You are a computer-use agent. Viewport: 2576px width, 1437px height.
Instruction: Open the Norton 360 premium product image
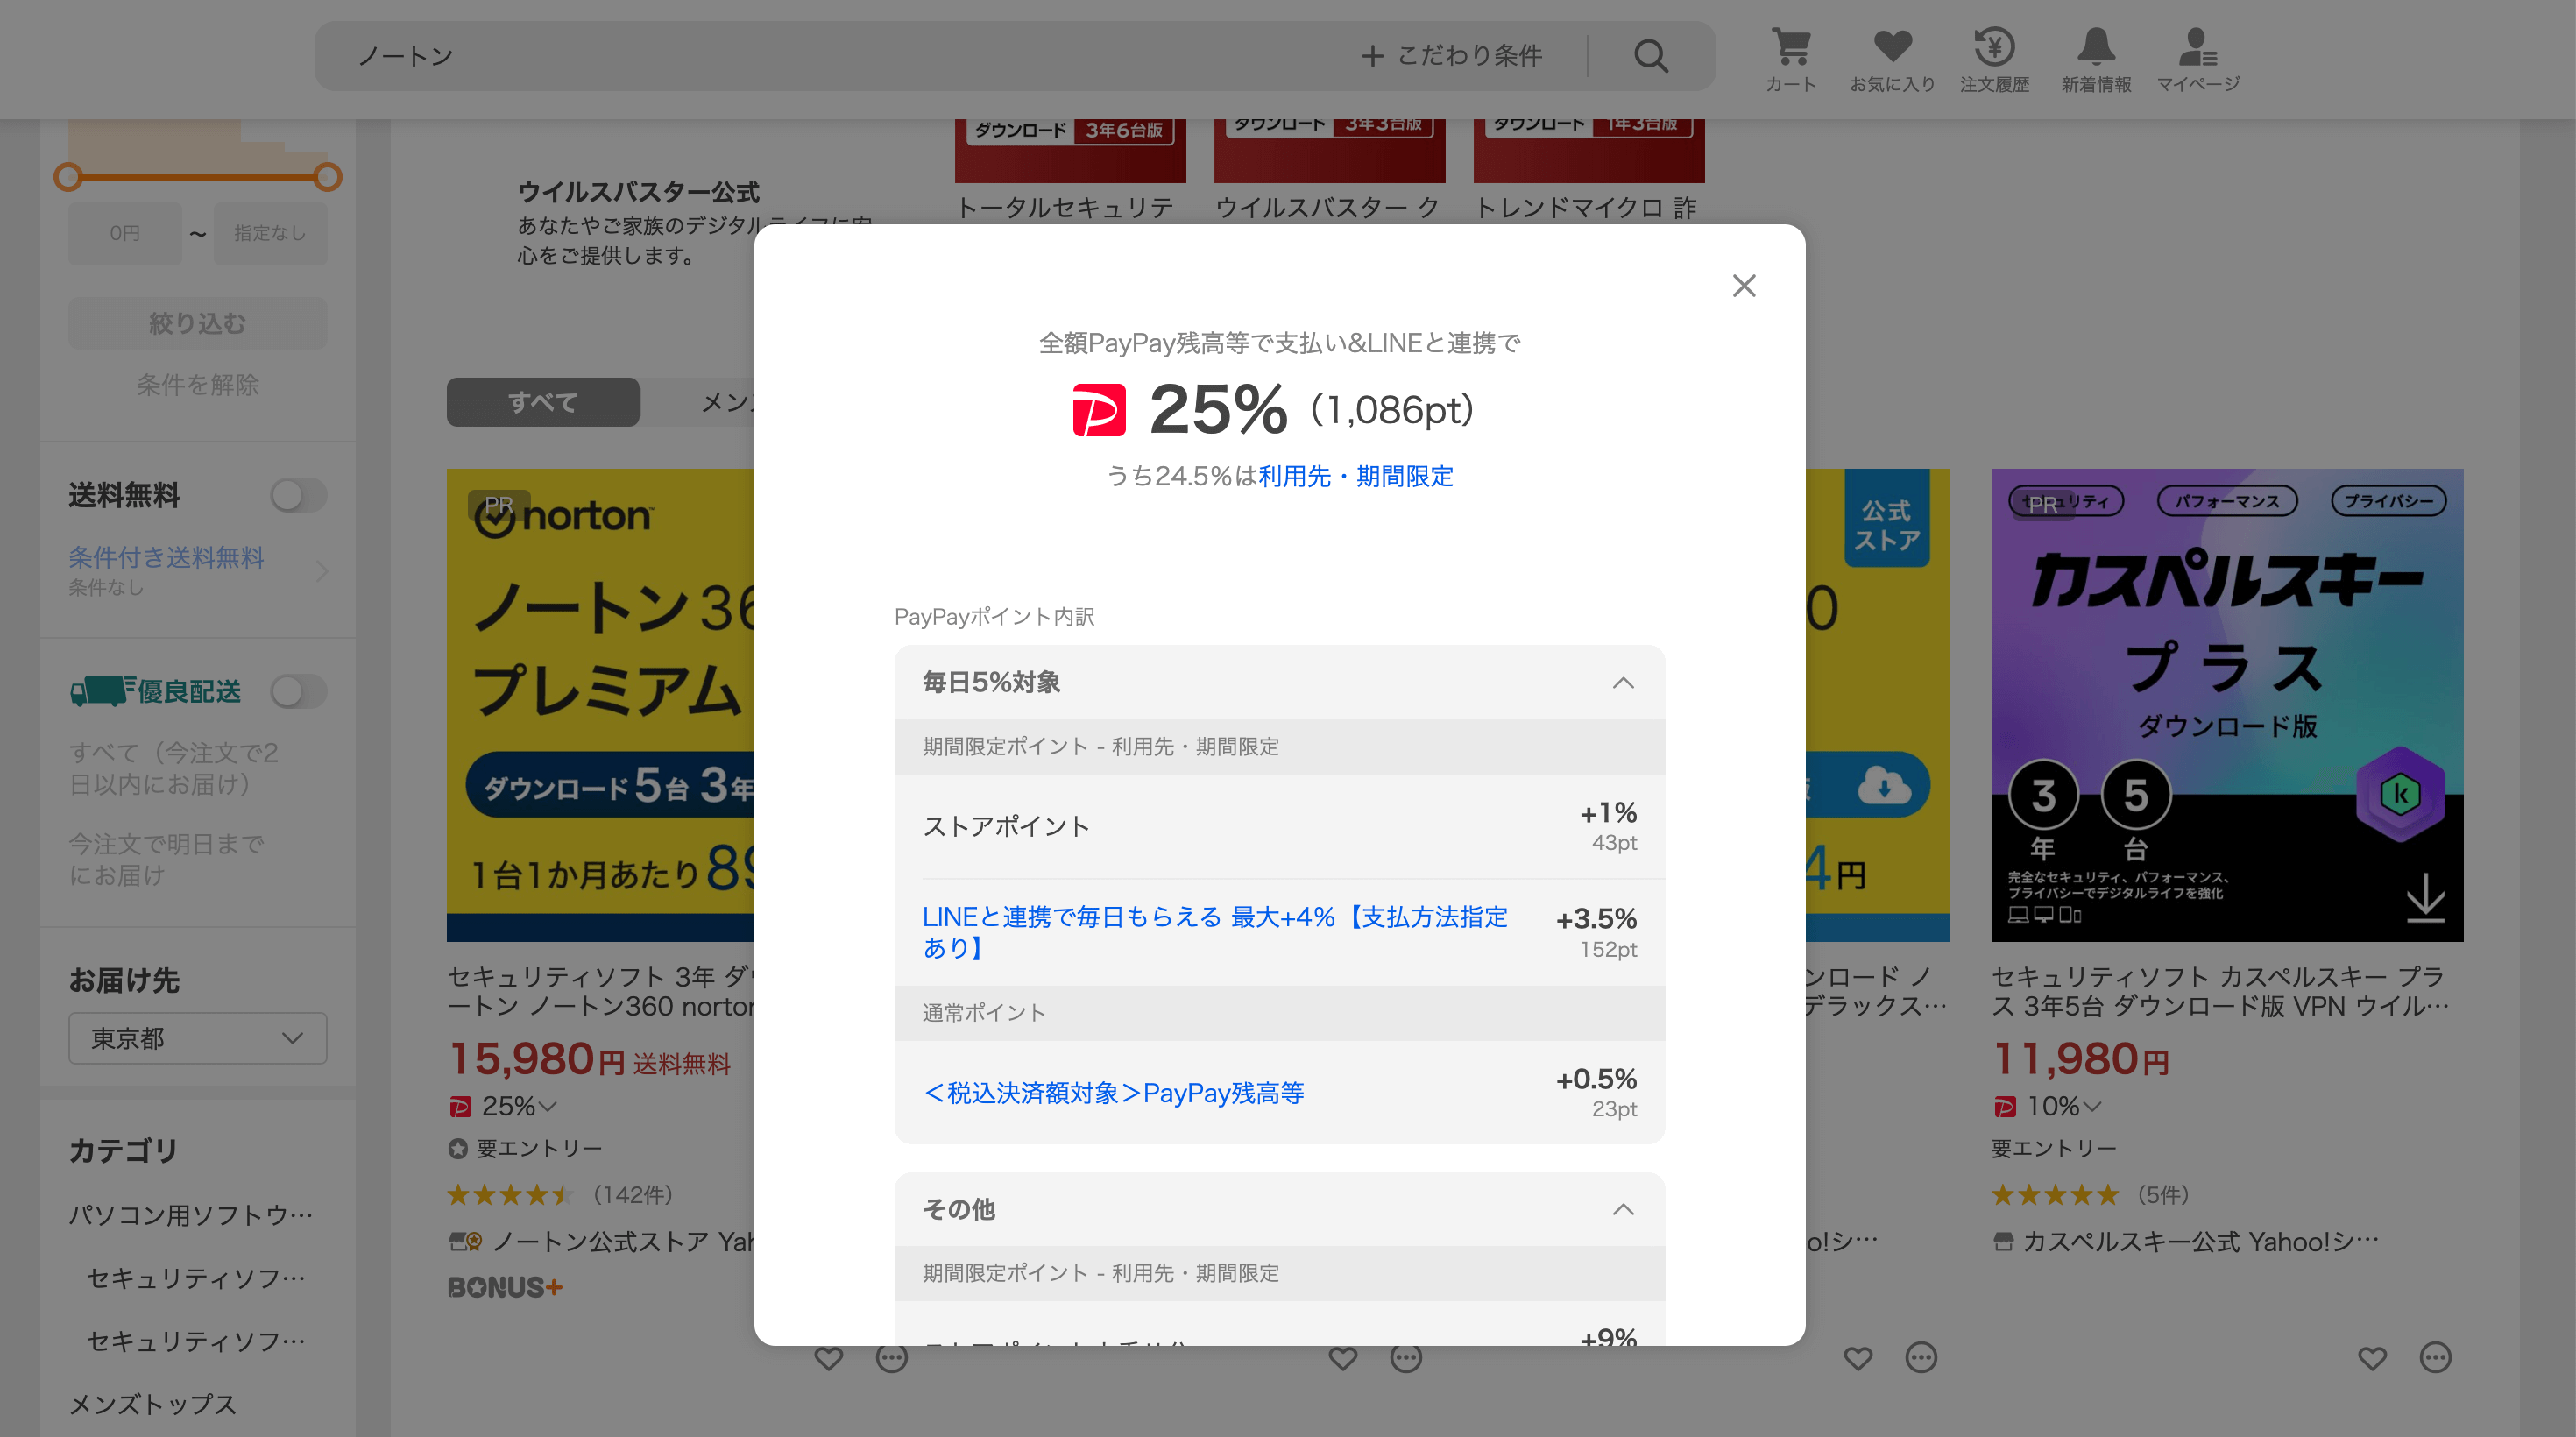point(600,705)
